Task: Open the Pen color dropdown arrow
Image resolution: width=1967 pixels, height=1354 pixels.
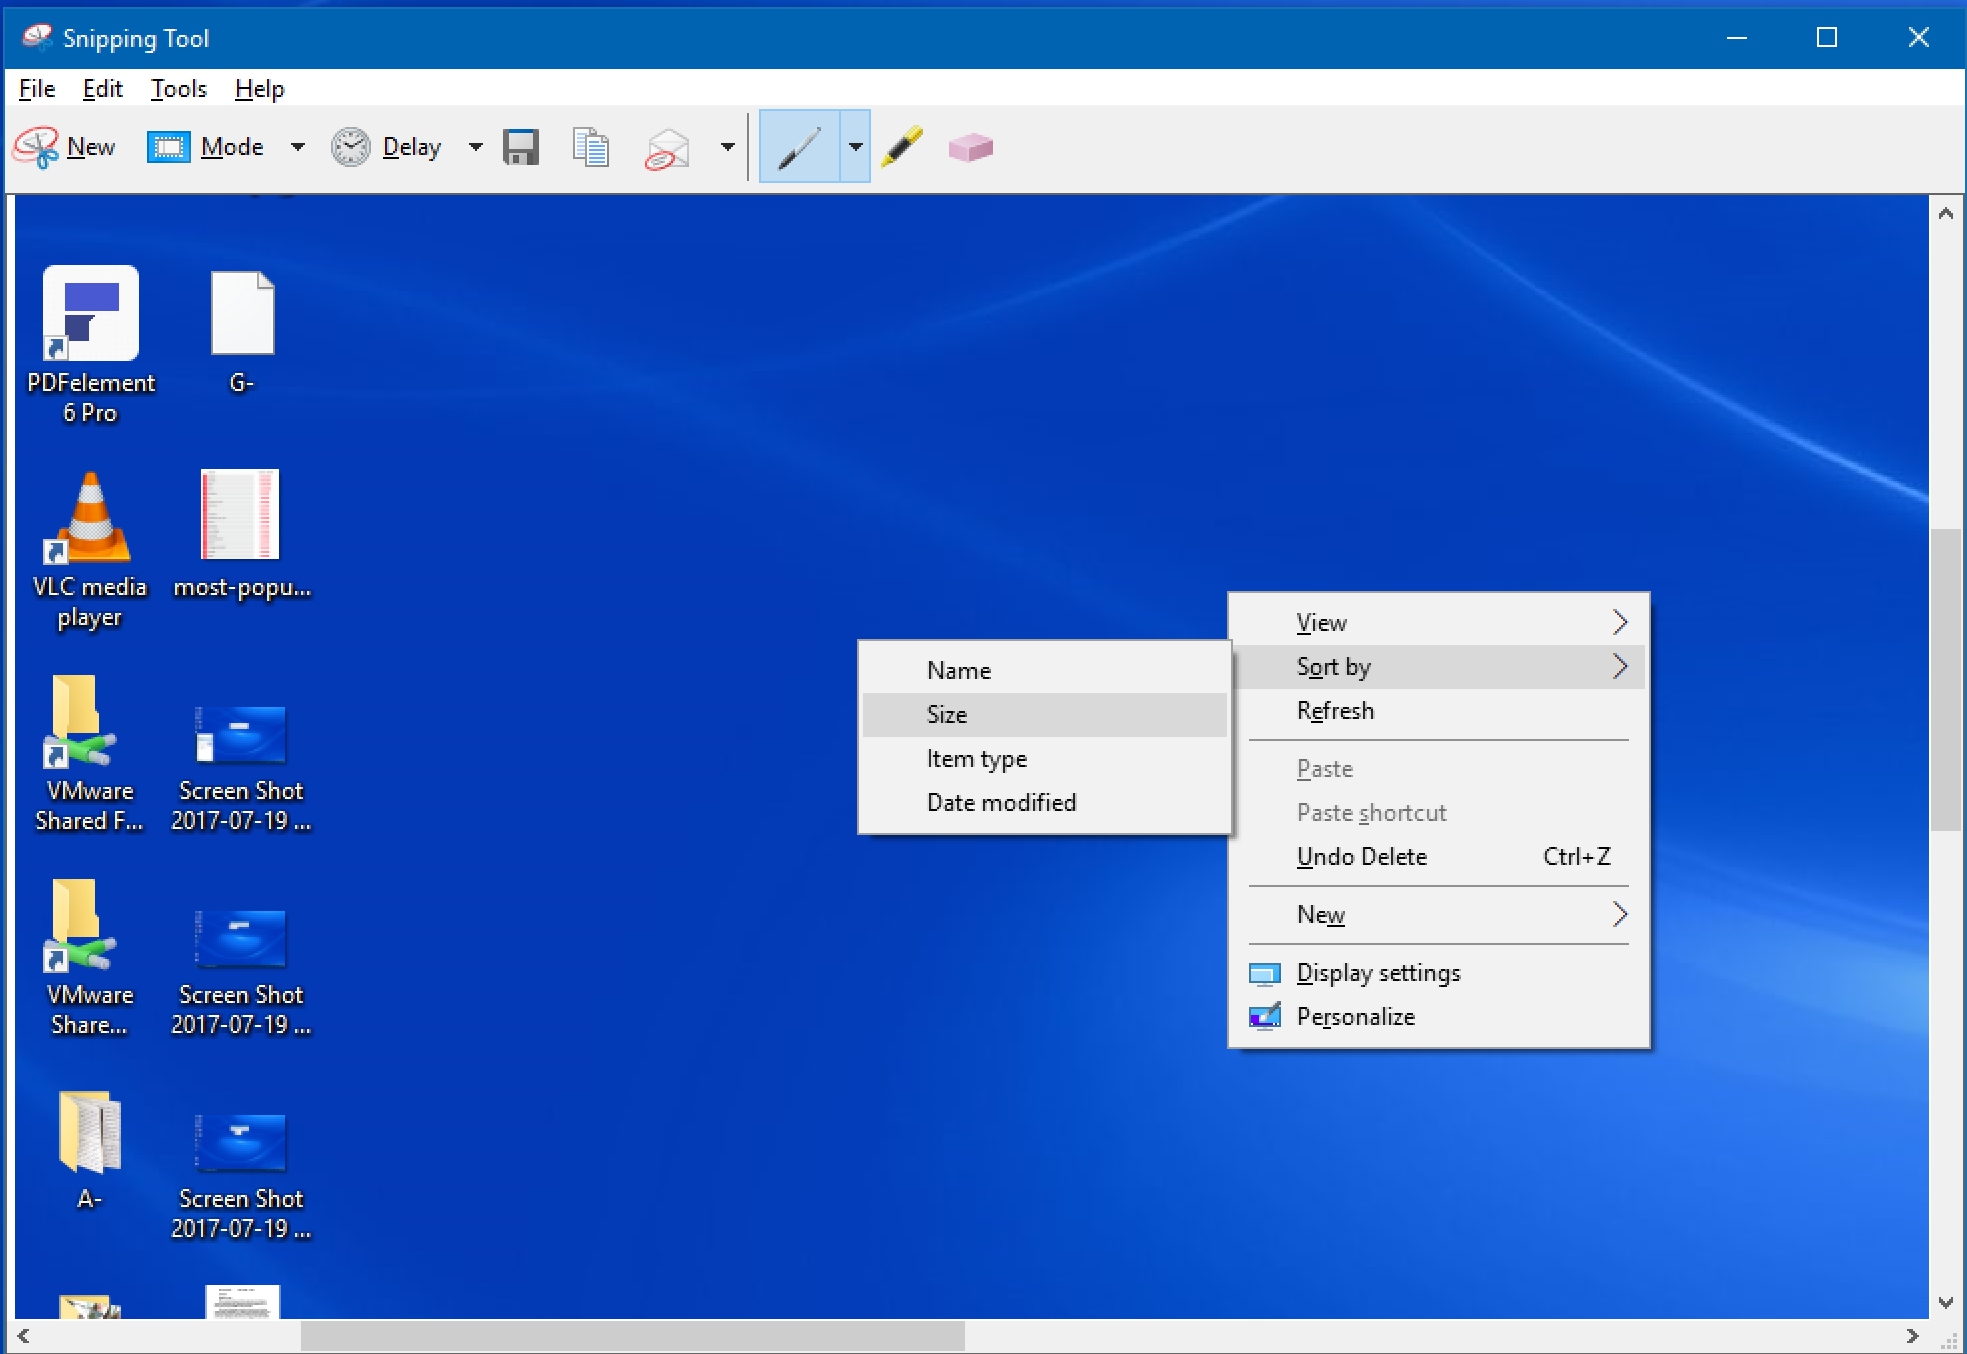Action: [x=855, y=146]
